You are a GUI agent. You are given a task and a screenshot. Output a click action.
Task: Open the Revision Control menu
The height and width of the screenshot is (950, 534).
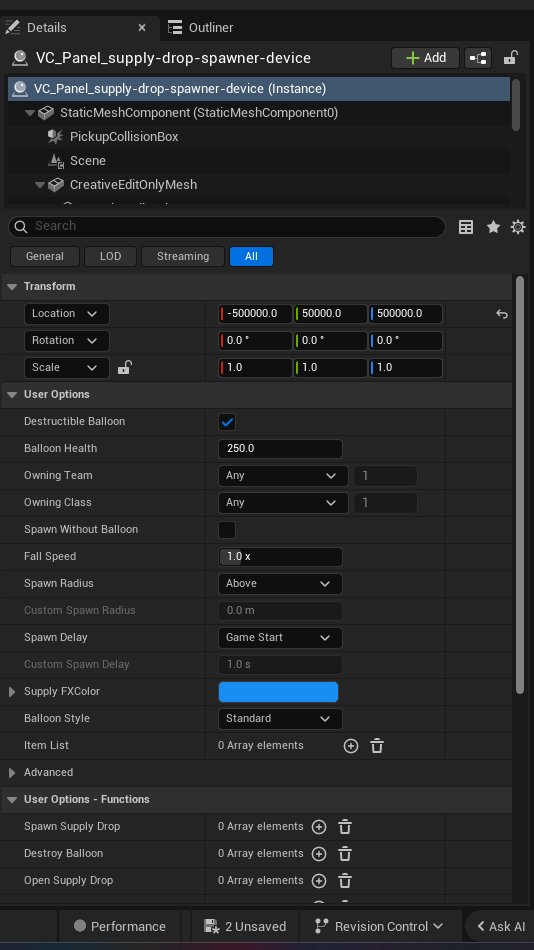click(379, 926)
